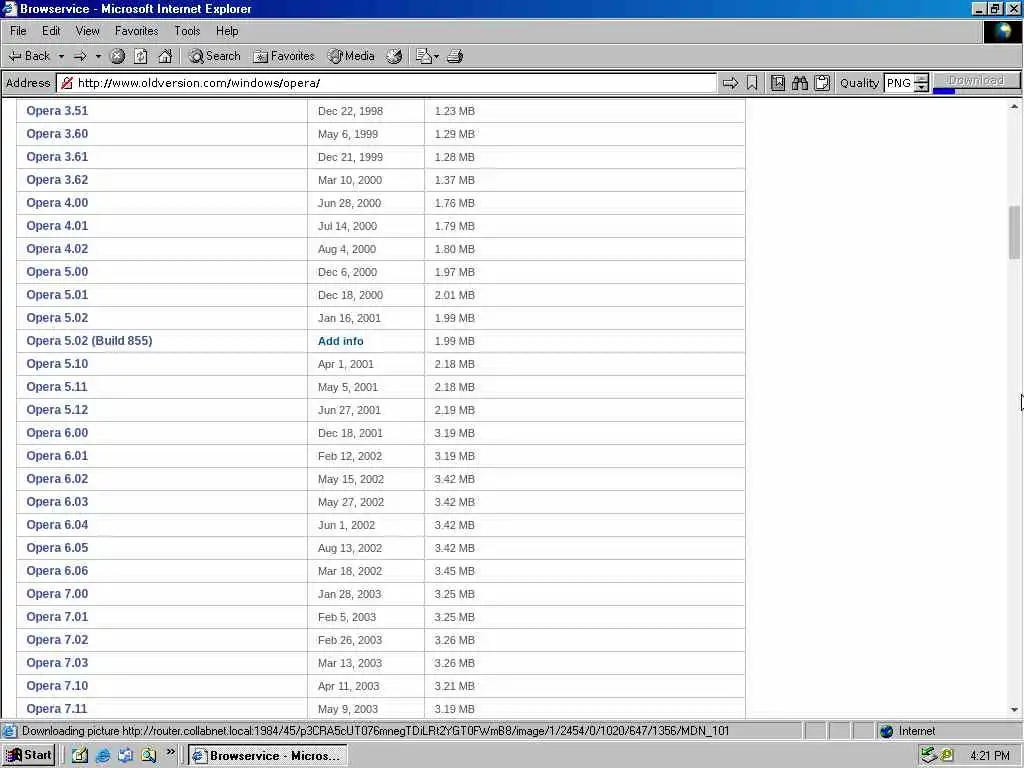Click the first quick launch icon after Start
1024x768 pixels.
point(80,756)
